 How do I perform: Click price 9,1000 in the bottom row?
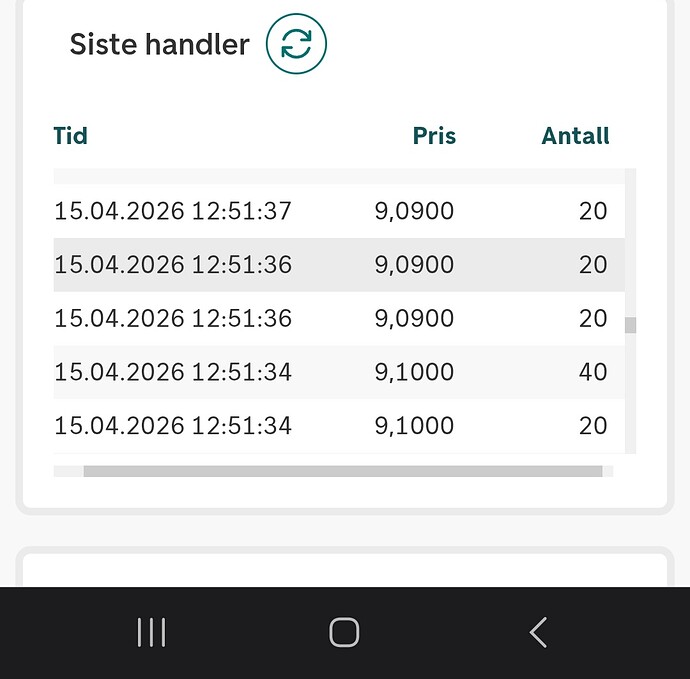click(x=414, y=426)
